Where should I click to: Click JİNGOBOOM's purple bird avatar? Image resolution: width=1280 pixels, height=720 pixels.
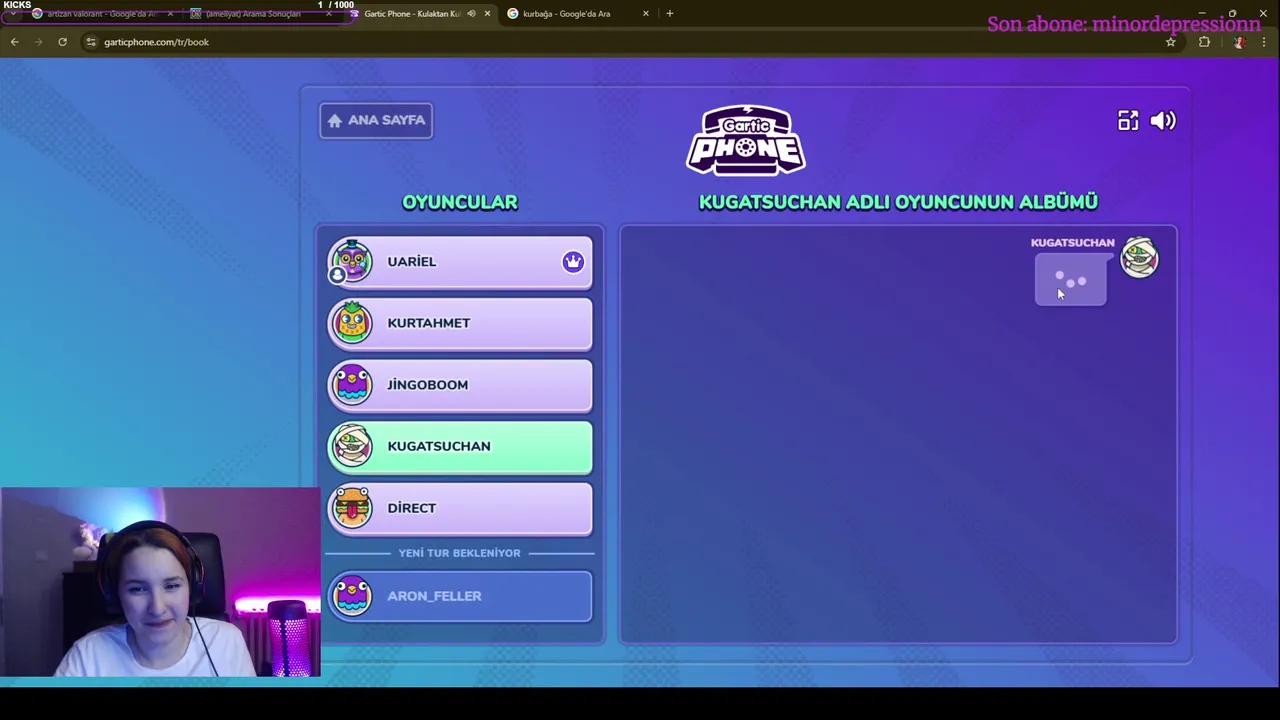351,384
